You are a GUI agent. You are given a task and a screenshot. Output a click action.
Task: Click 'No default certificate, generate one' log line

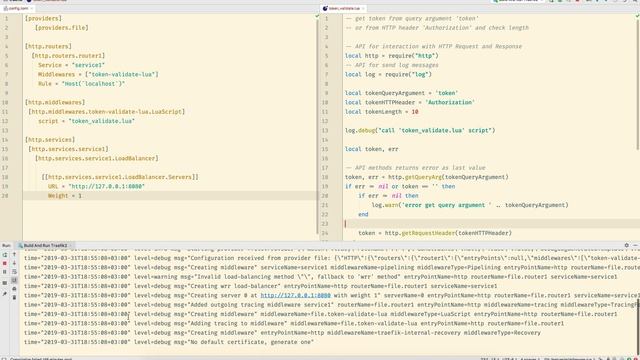(x=169, y=342)
